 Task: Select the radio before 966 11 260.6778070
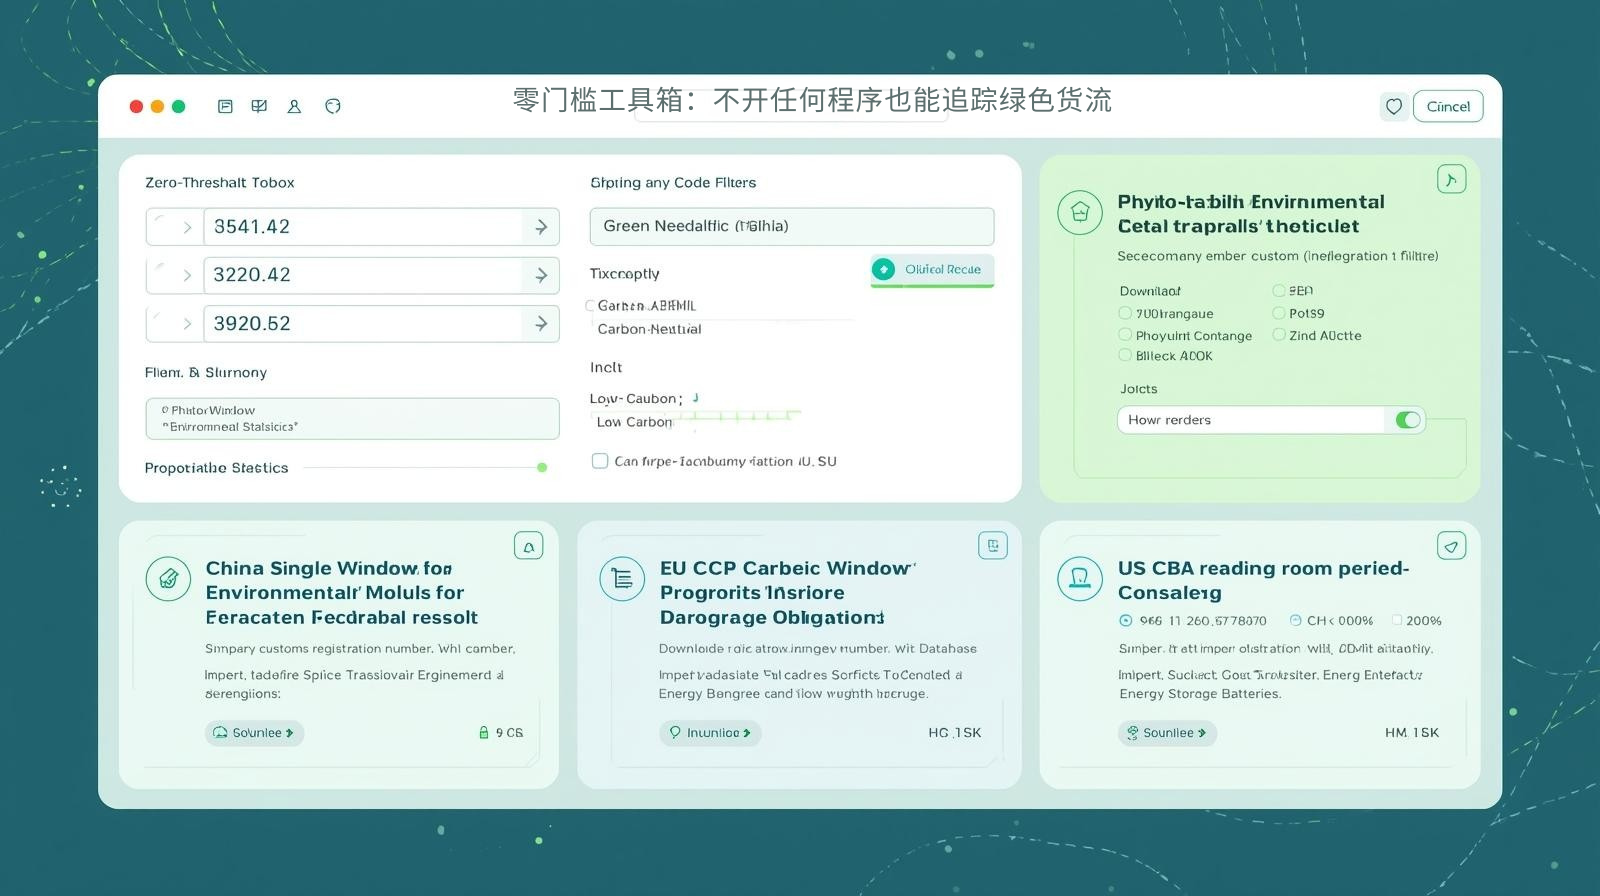1125,621
